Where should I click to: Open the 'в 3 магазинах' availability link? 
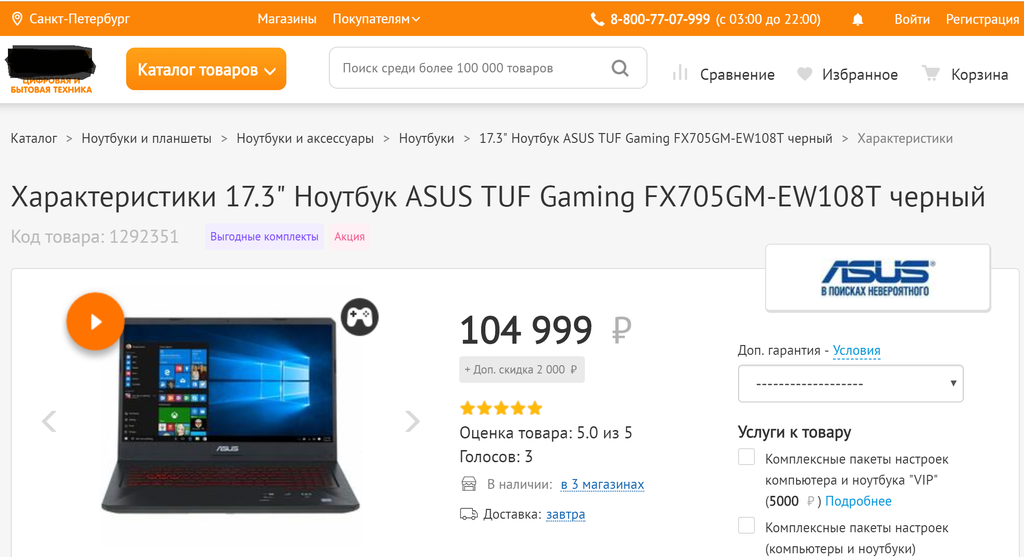coord(602,485)
